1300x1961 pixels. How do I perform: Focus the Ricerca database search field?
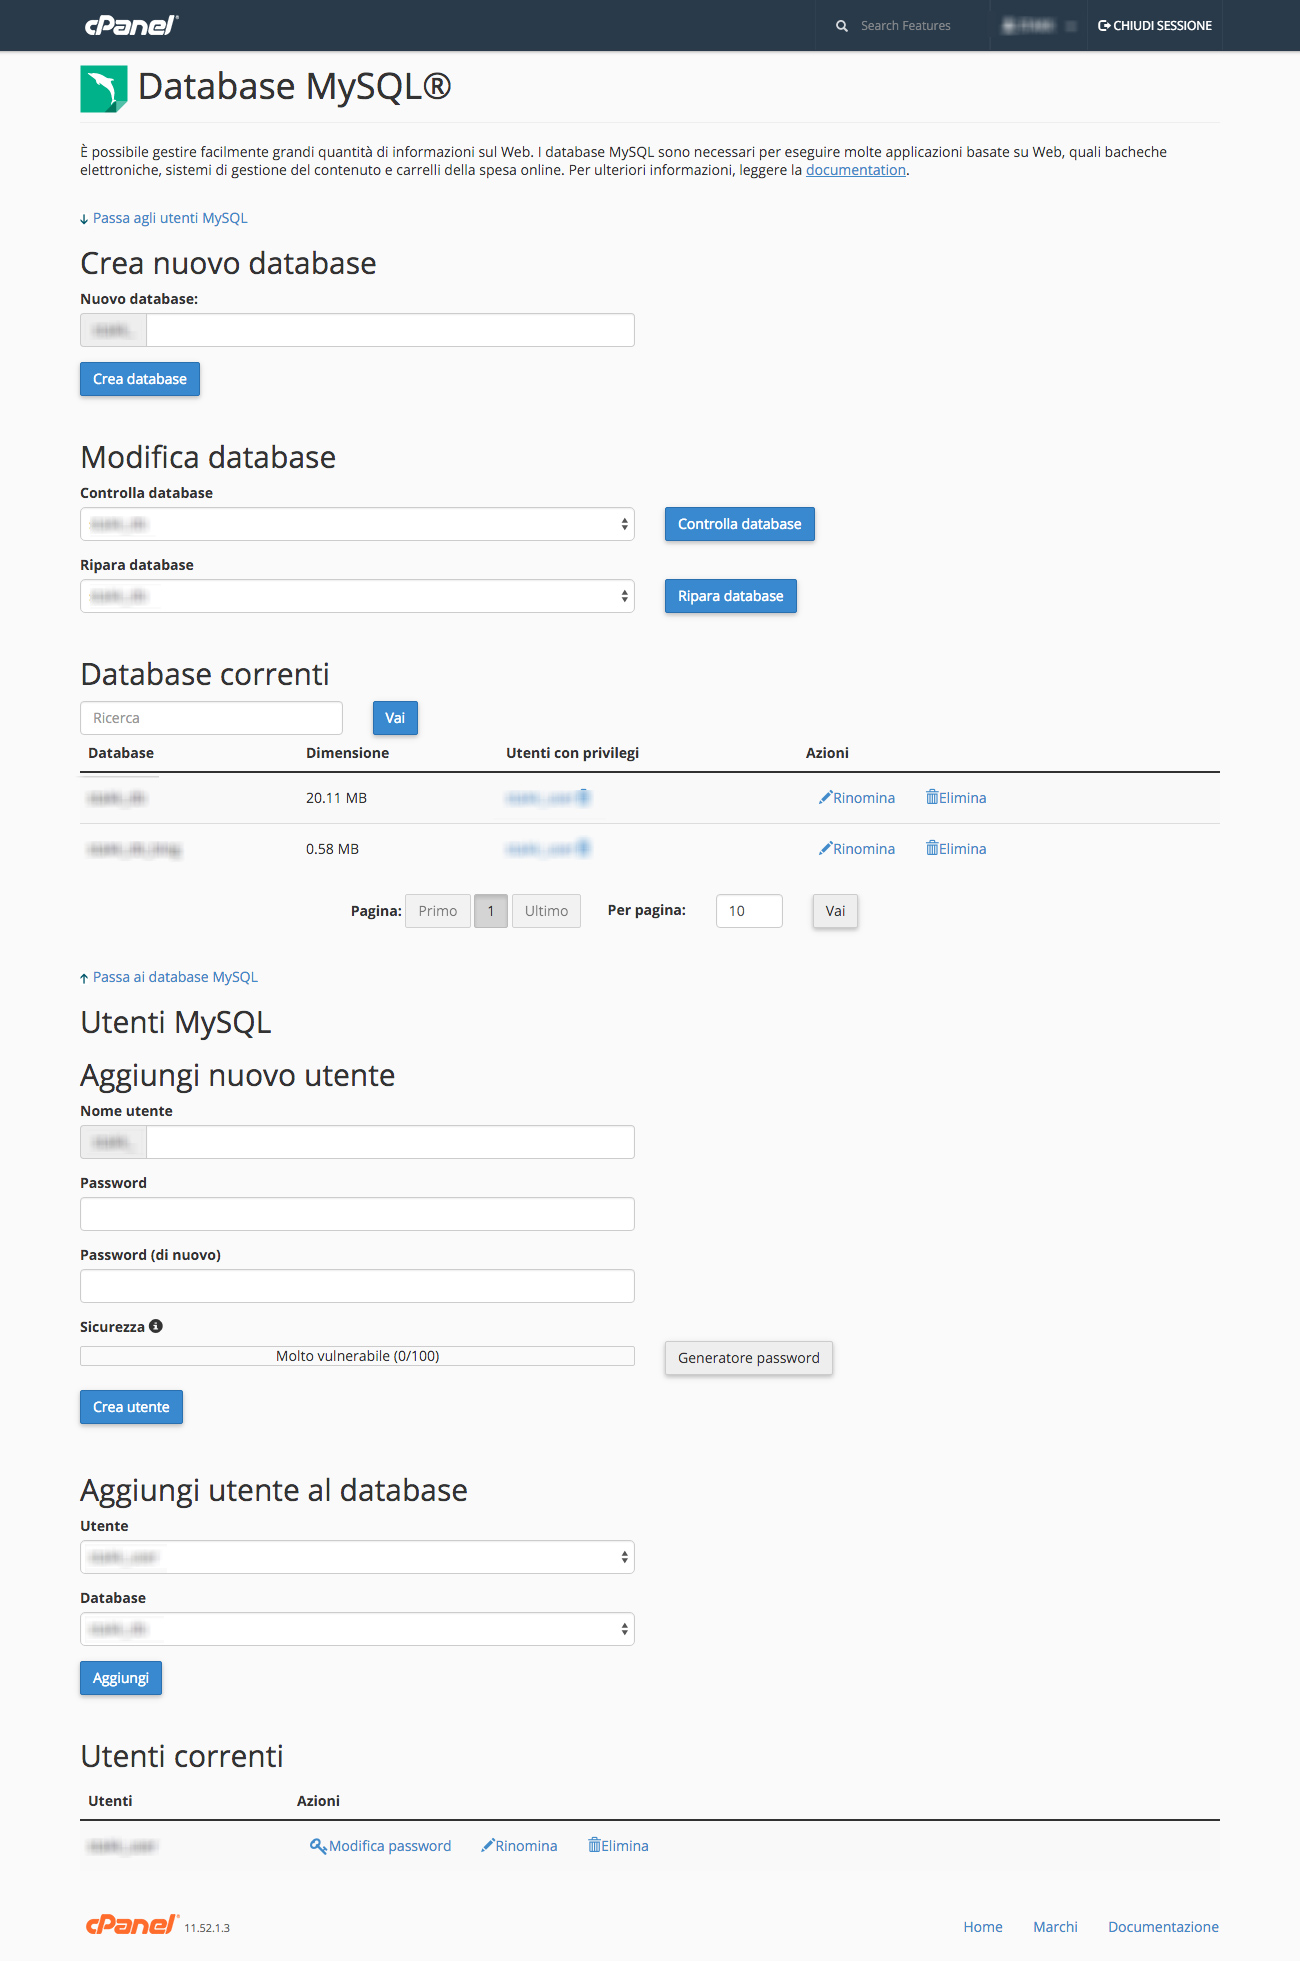click(x=211, y=718)
